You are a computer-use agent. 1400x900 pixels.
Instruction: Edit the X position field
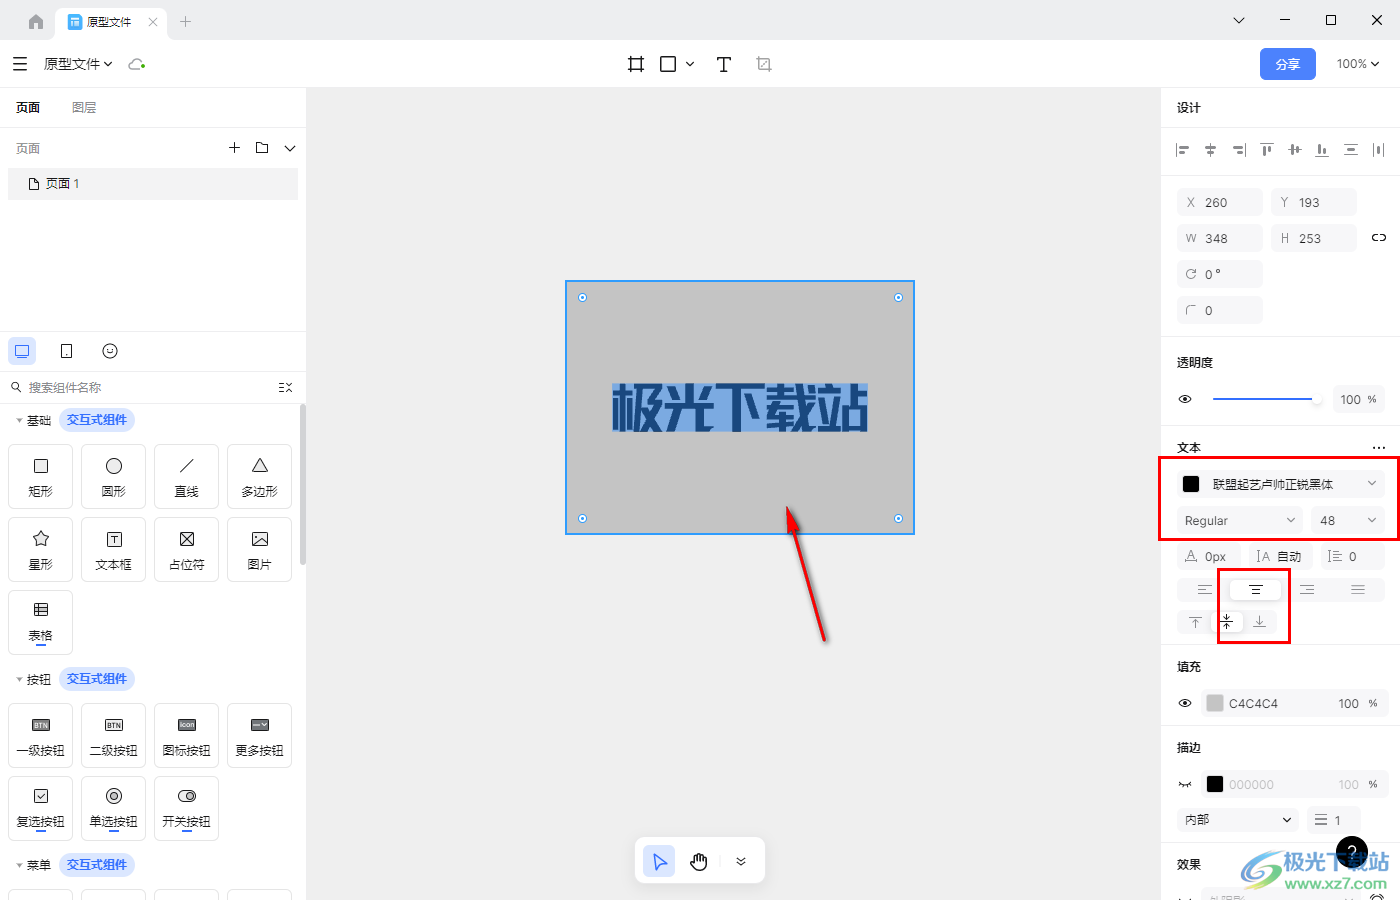pyautogui.click(x=1220, y=202)
